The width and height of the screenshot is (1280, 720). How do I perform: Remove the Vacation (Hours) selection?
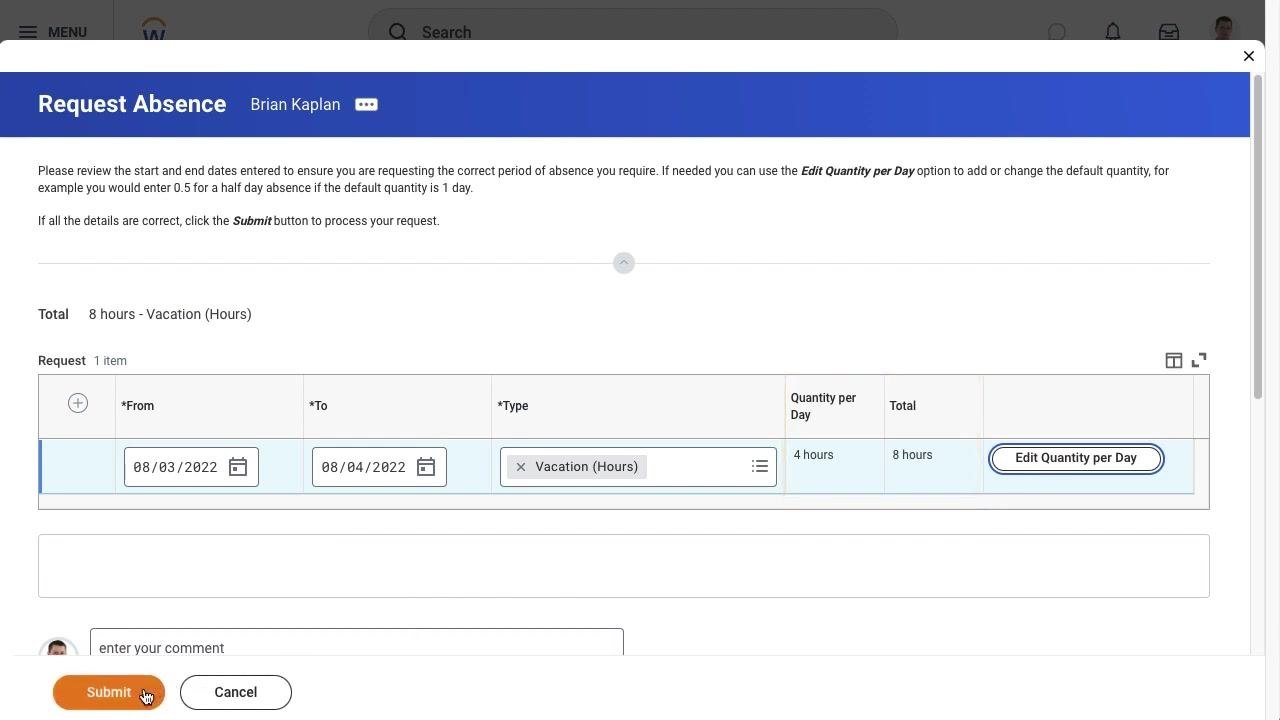pos(521,467)
